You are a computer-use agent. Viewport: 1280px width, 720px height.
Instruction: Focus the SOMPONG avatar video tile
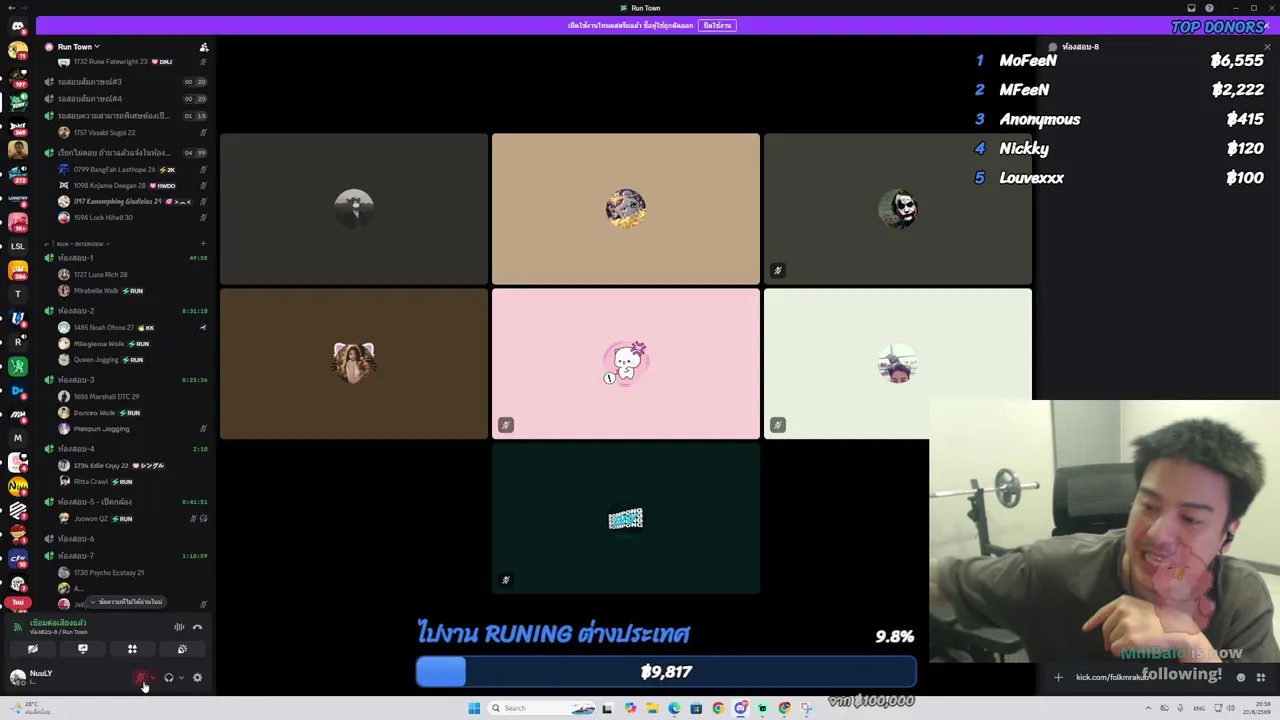pos(626,519)
